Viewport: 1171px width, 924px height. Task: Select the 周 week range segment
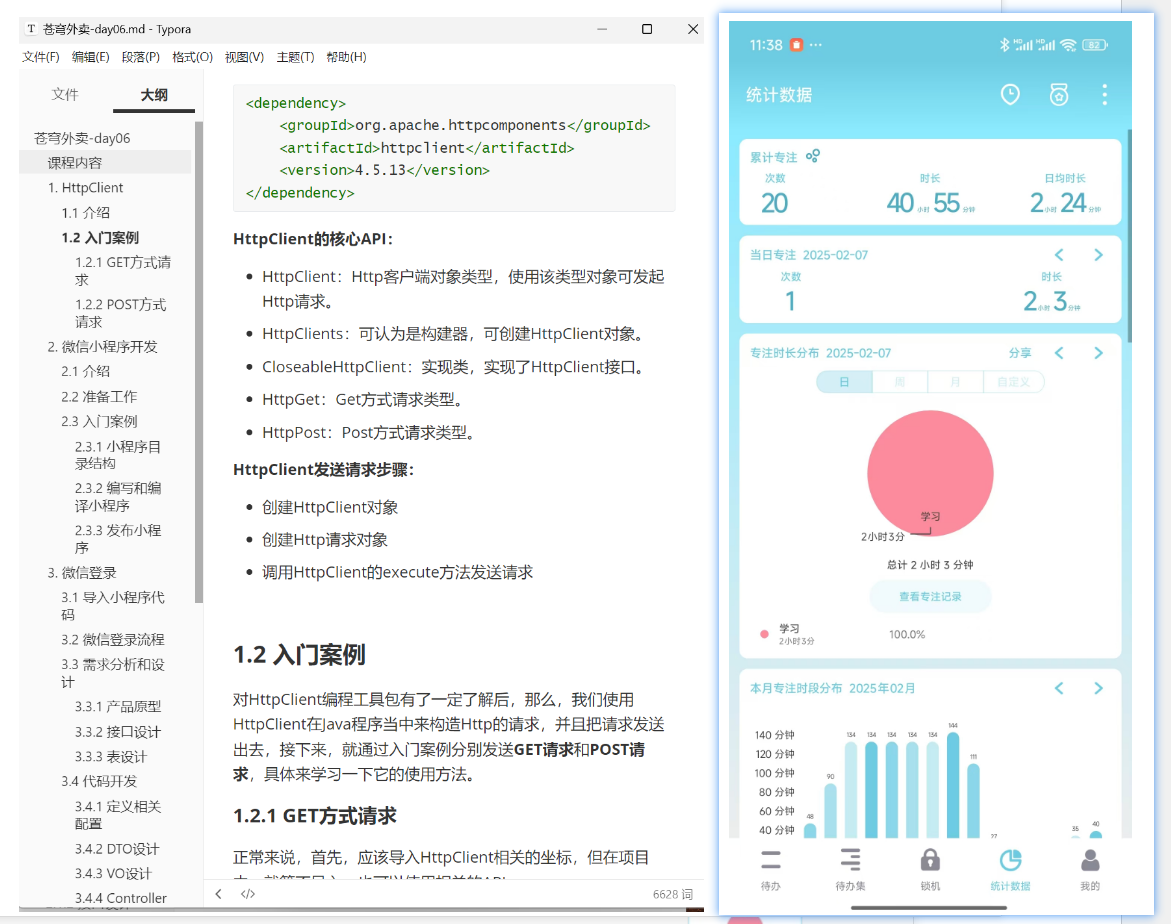[900, 382]
